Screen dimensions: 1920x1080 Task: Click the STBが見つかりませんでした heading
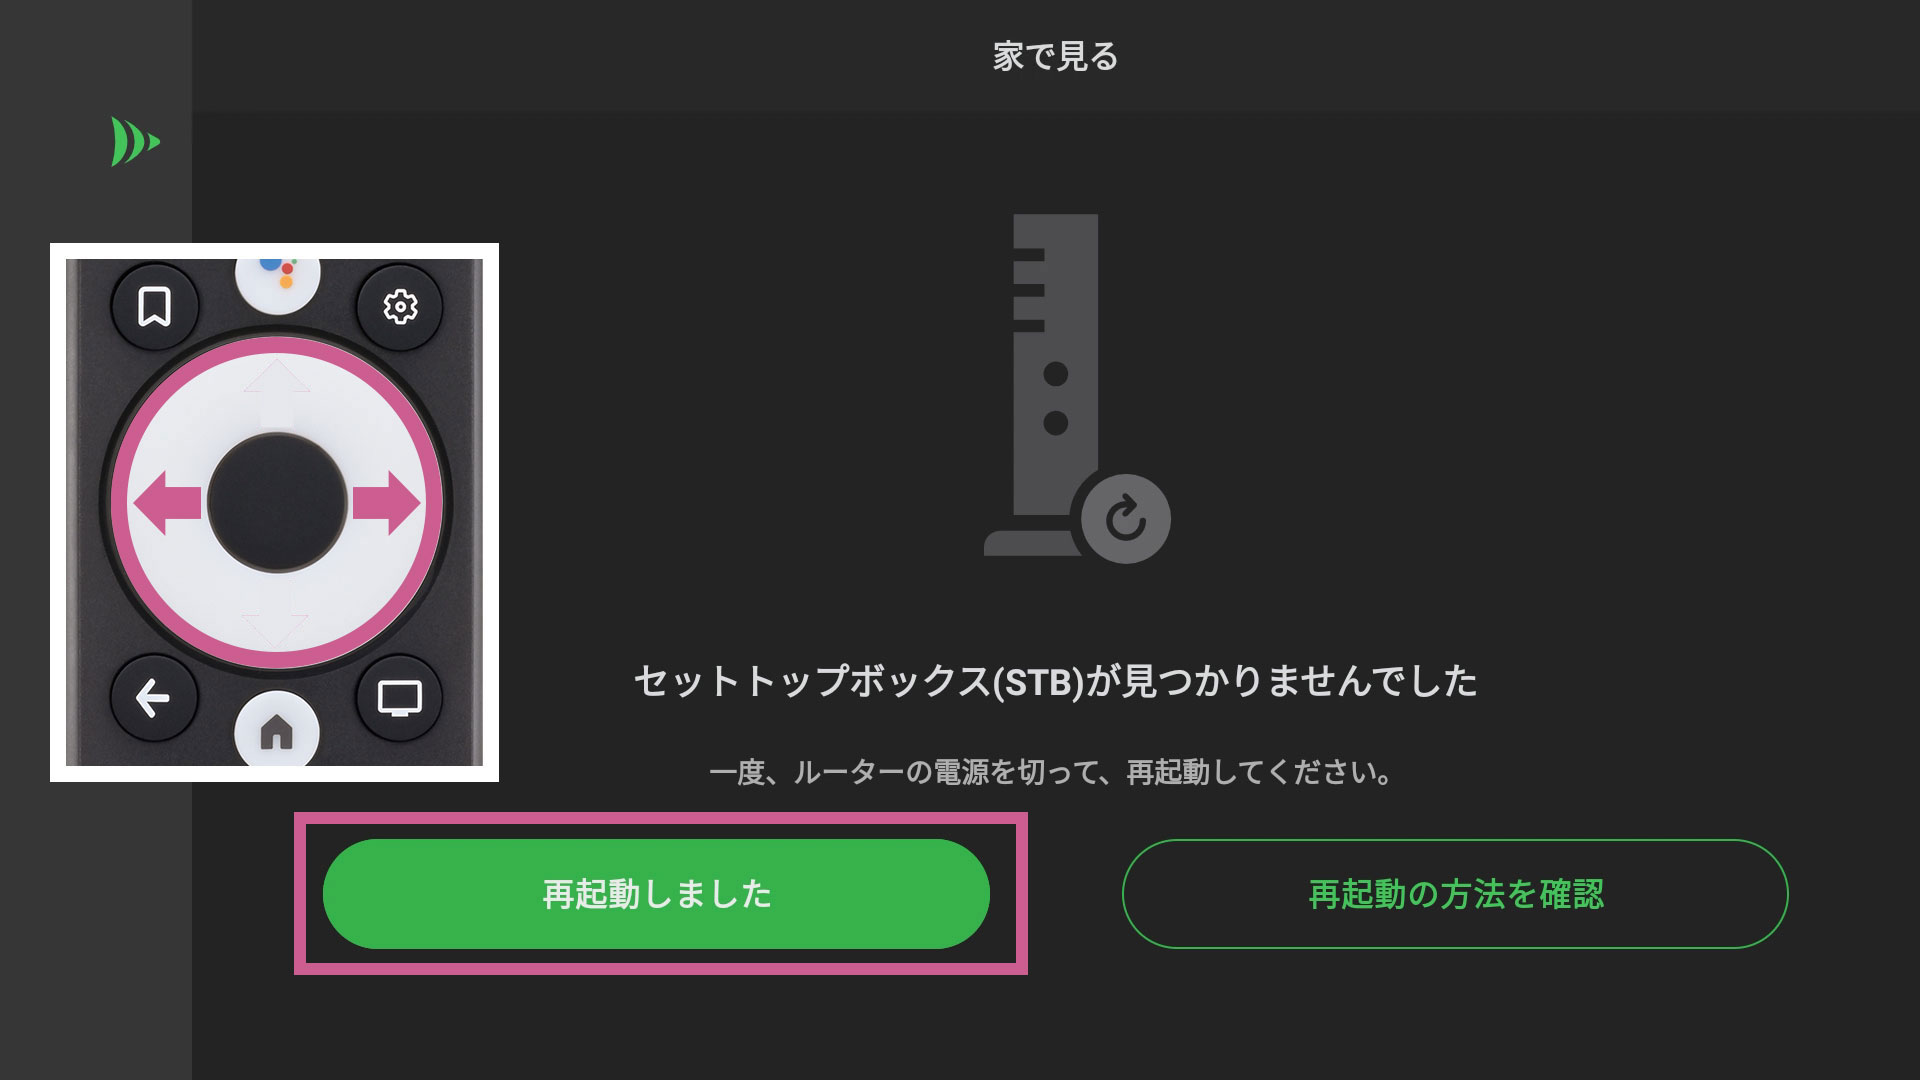point(1055,681)
